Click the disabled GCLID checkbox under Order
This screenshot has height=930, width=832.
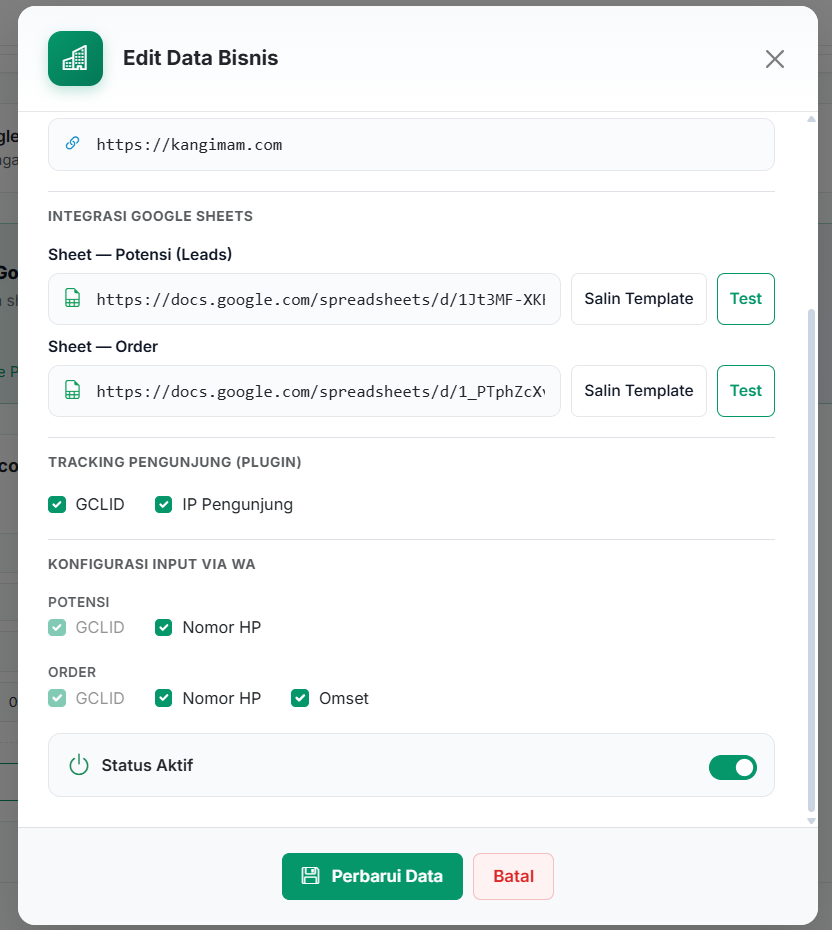point(57,698)
